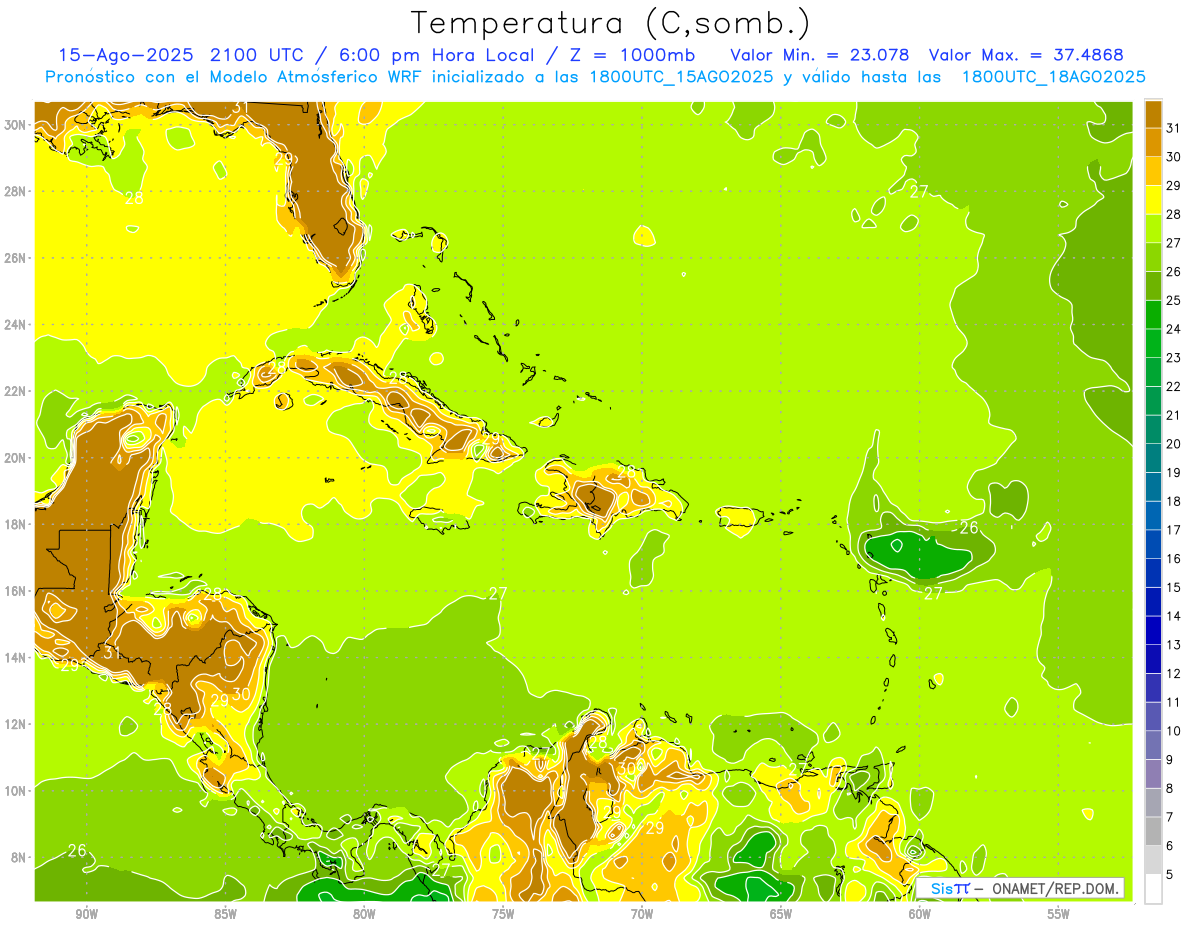Pick the purple legend swatch between 9 and 10
Viewport: 1200px width, 927px height.
(1153, 745)
